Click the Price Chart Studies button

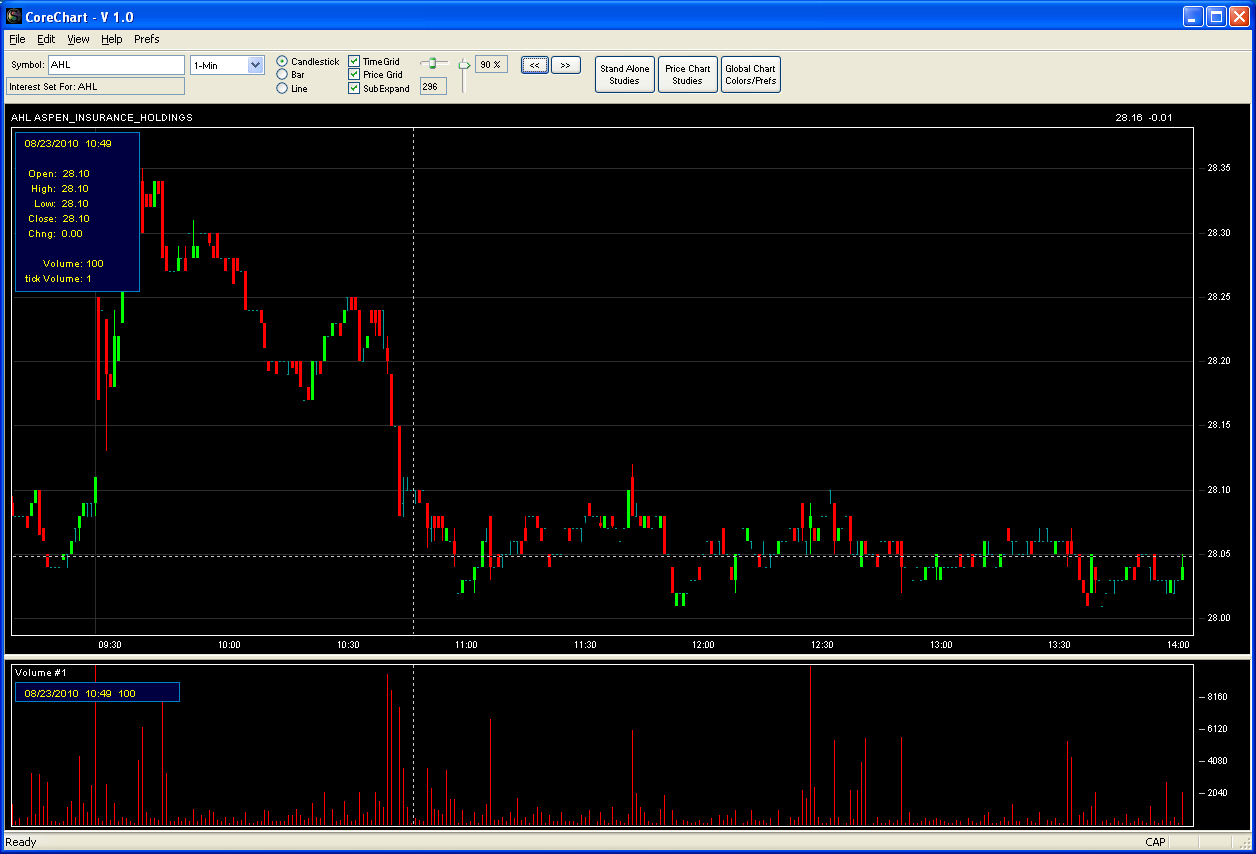(688, 75)
